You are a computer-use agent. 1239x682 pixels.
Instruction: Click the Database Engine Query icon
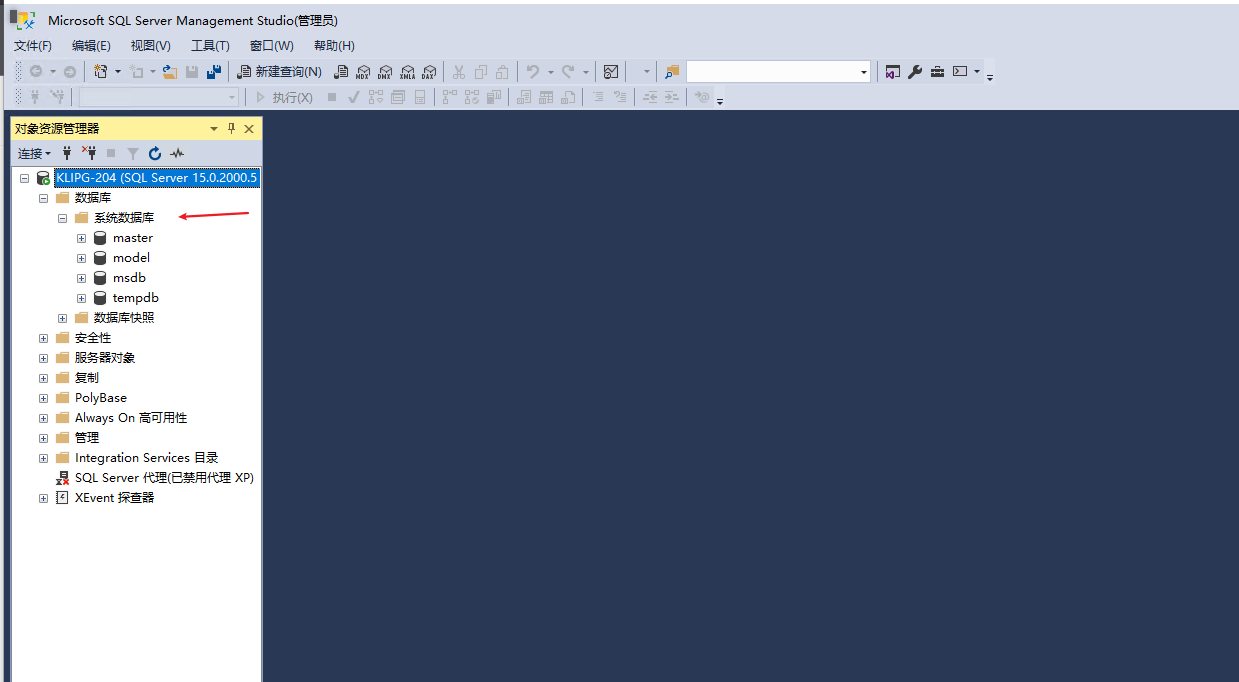[x=341, y=72]
